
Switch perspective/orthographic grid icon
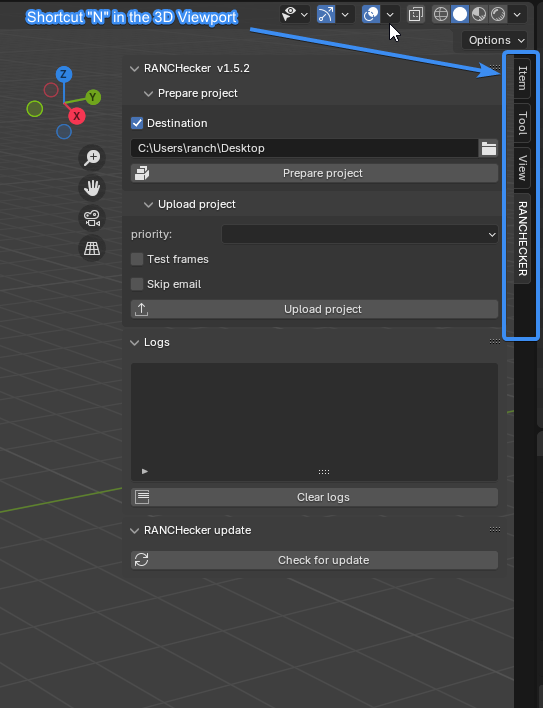(92, 248)
